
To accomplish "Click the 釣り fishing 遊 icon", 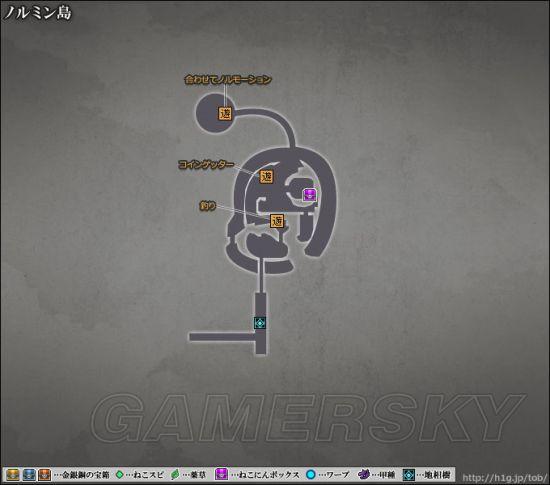I will [277, 221].
